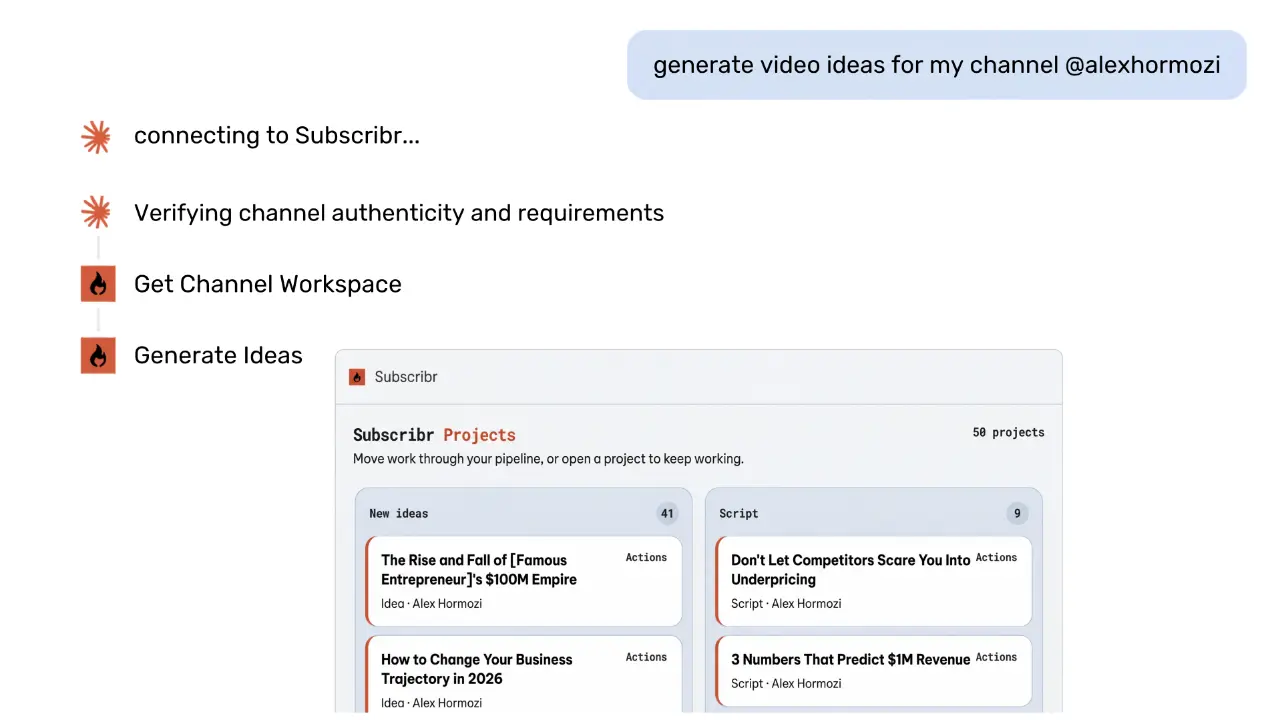Click the Subscribr Projects heading

click(x=434, y=435)
